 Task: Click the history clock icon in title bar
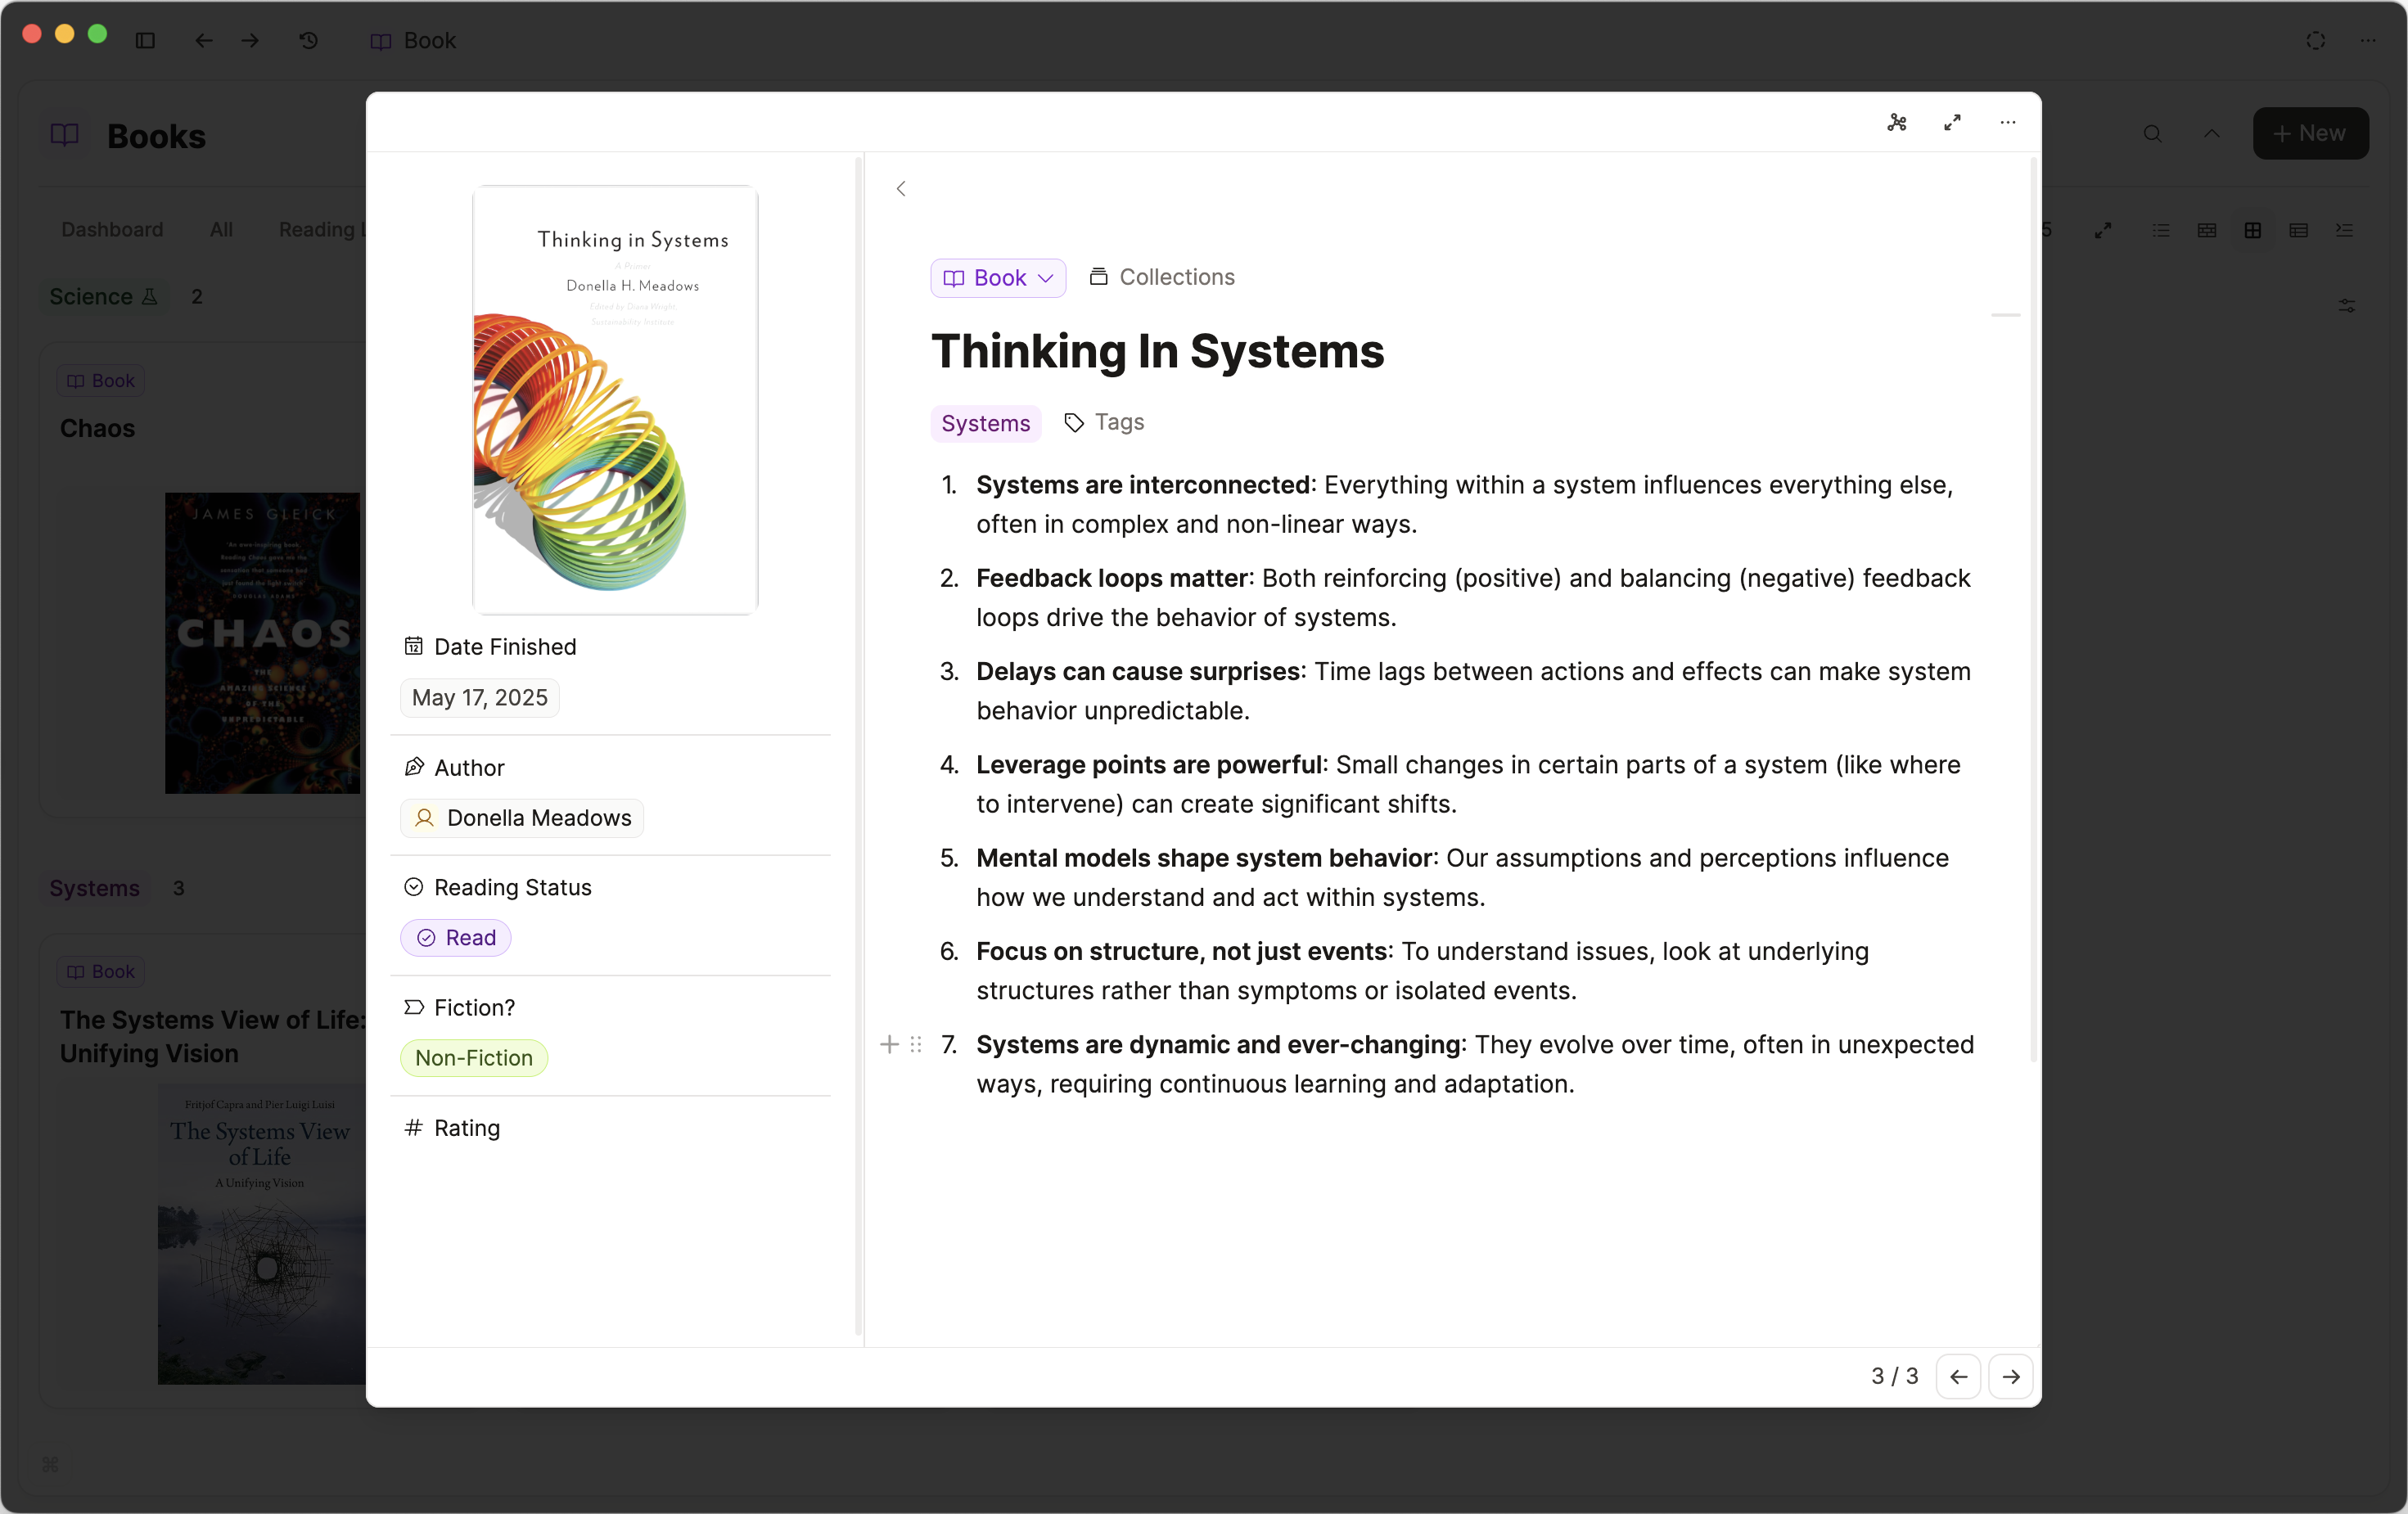[309, 40]
